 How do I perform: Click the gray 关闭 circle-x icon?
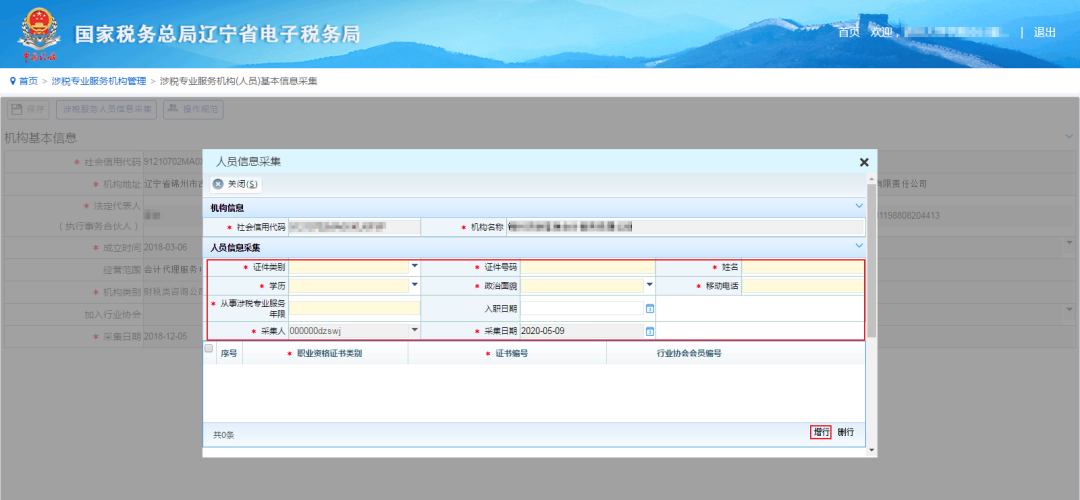pyautogui.click(x=218, y=184)
